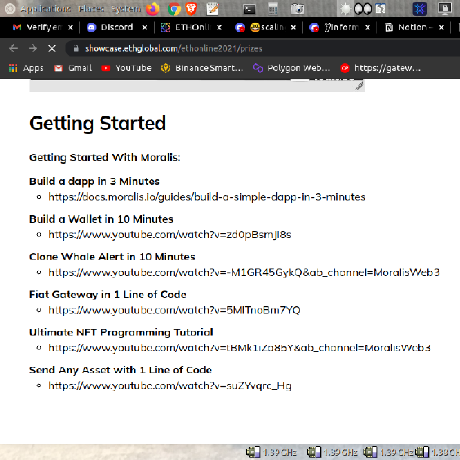Close the Notion tab
The height and width of the screenshot is (460, 460).
[441, 28]
